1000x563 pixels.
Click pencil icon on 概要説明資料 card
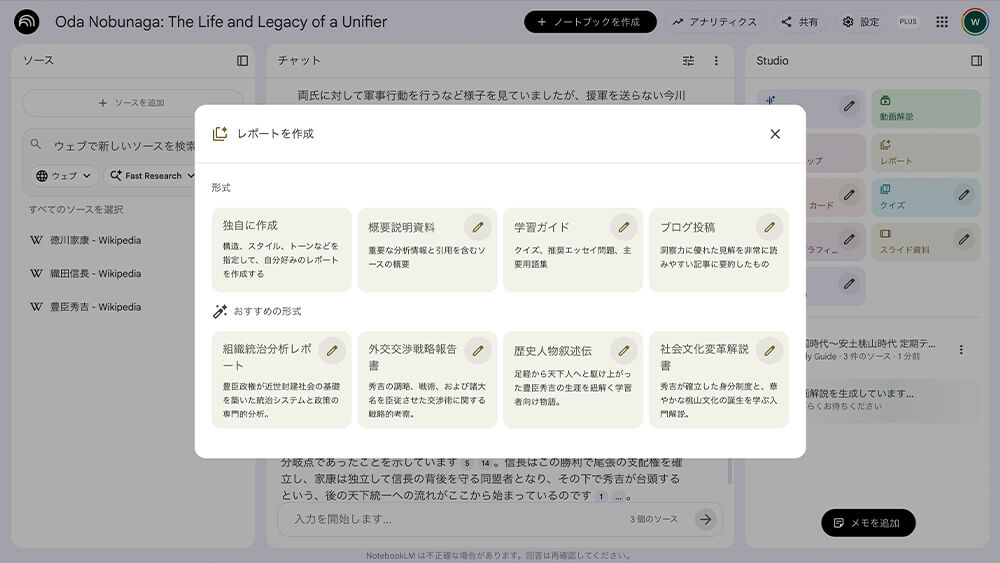coord(478,227)
